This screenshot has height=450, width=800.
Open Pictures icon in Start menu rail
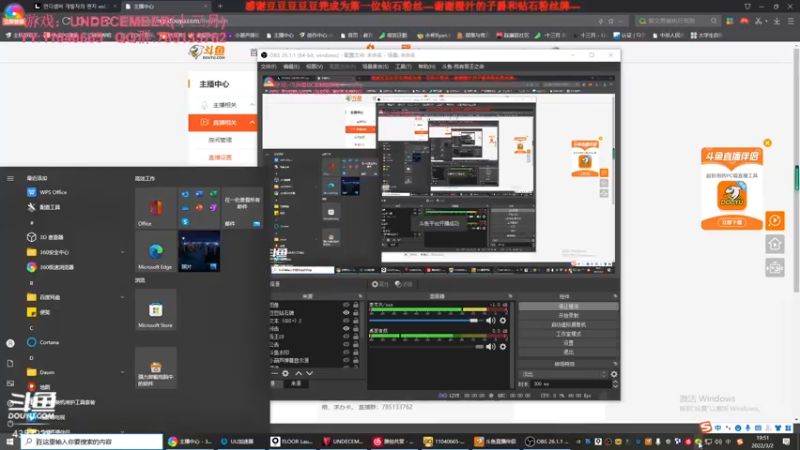(10, 383)
